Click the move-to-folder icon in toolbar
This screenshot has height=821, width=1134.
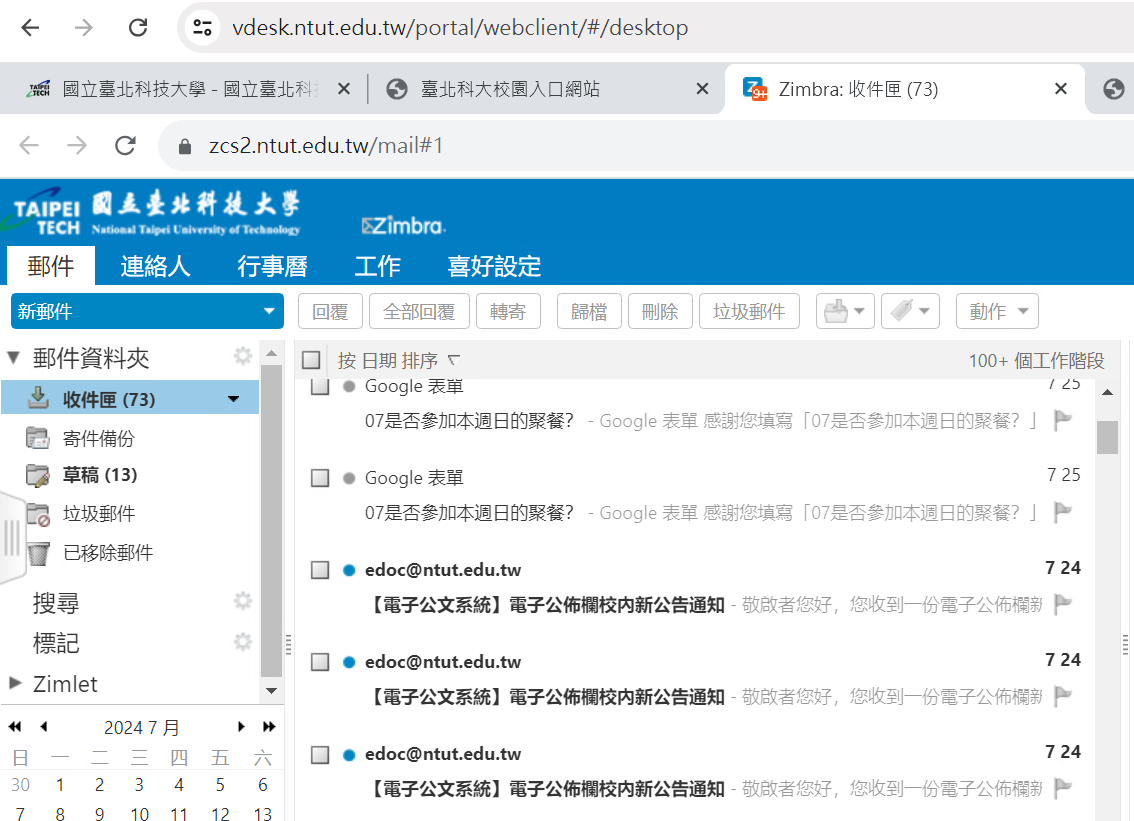point(837,312)
